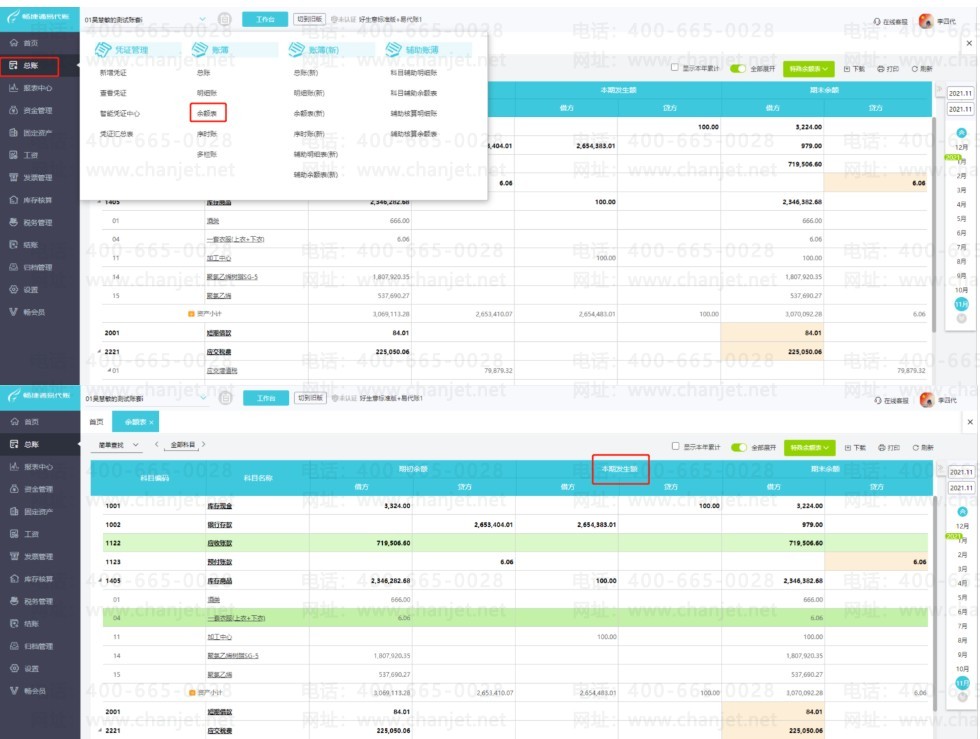This screenshot has width=980, height=739.
Task: Click 固定资产 sidebar icon in the lower window
Action: (x=14, y=511)
